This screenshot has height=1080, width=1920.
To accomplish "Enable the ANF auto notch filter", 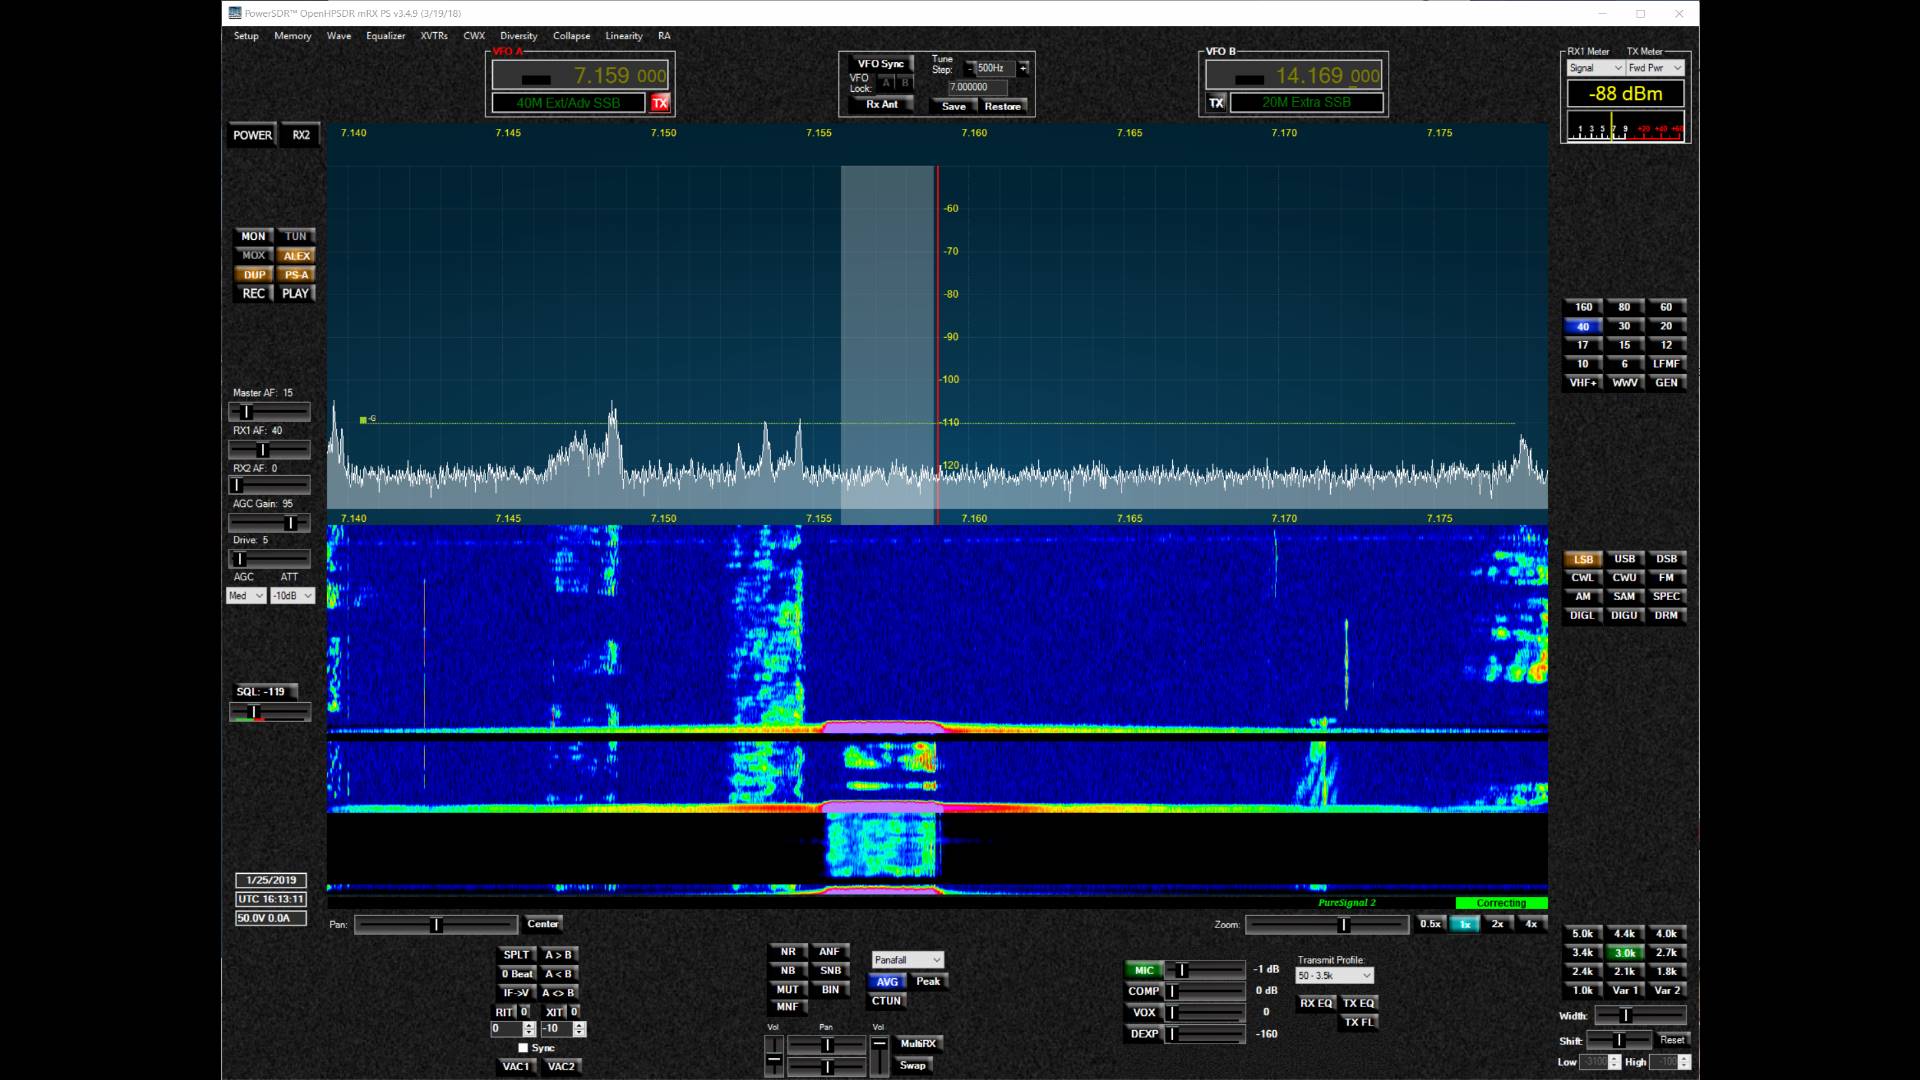I will tap(830, 952).
